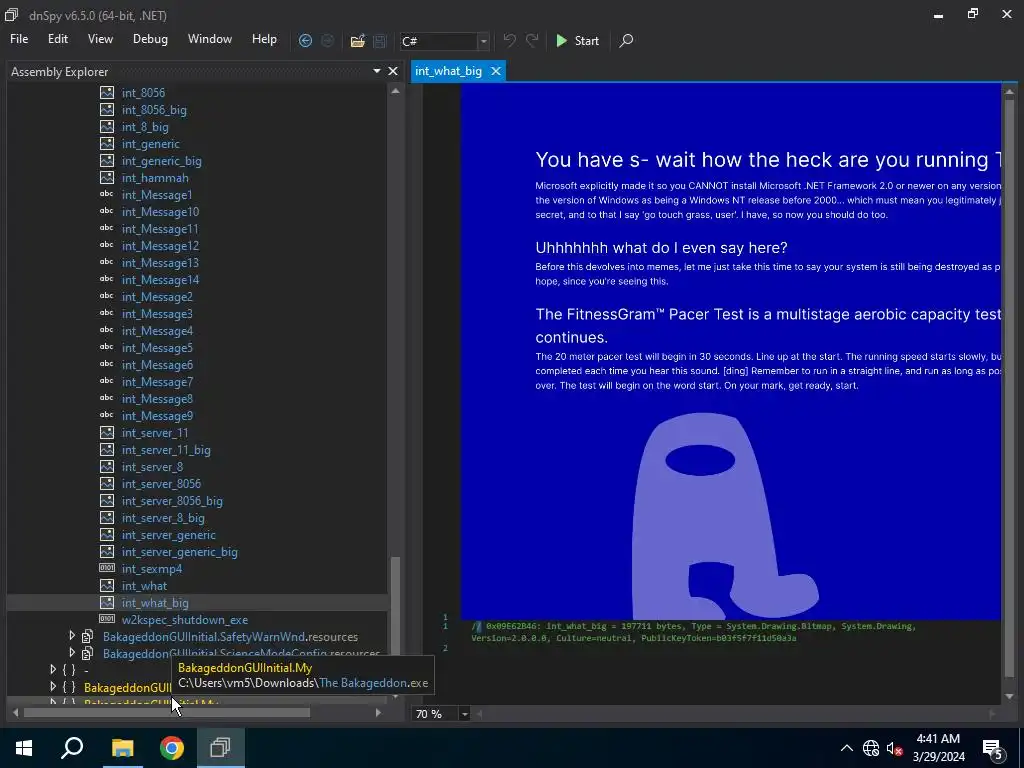Click abc icon beside int_Message11
This screenshot has width=1024, height=768.
click(106, 228)
